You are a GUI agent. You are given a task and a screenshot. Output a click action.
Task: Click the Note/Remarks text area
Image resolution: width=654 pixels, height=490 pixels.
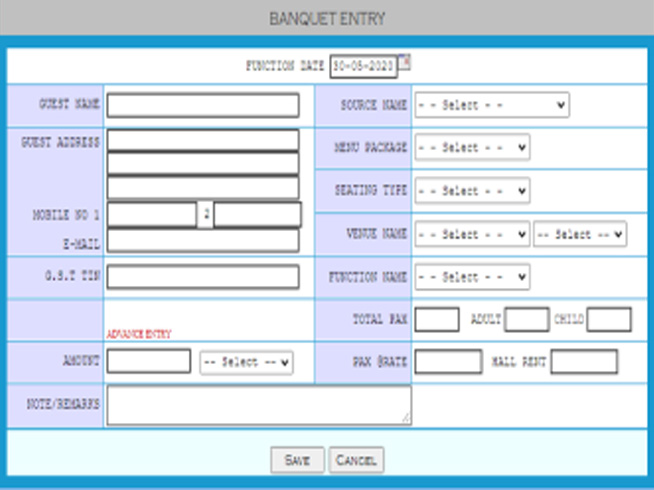[x=259, y=405]
